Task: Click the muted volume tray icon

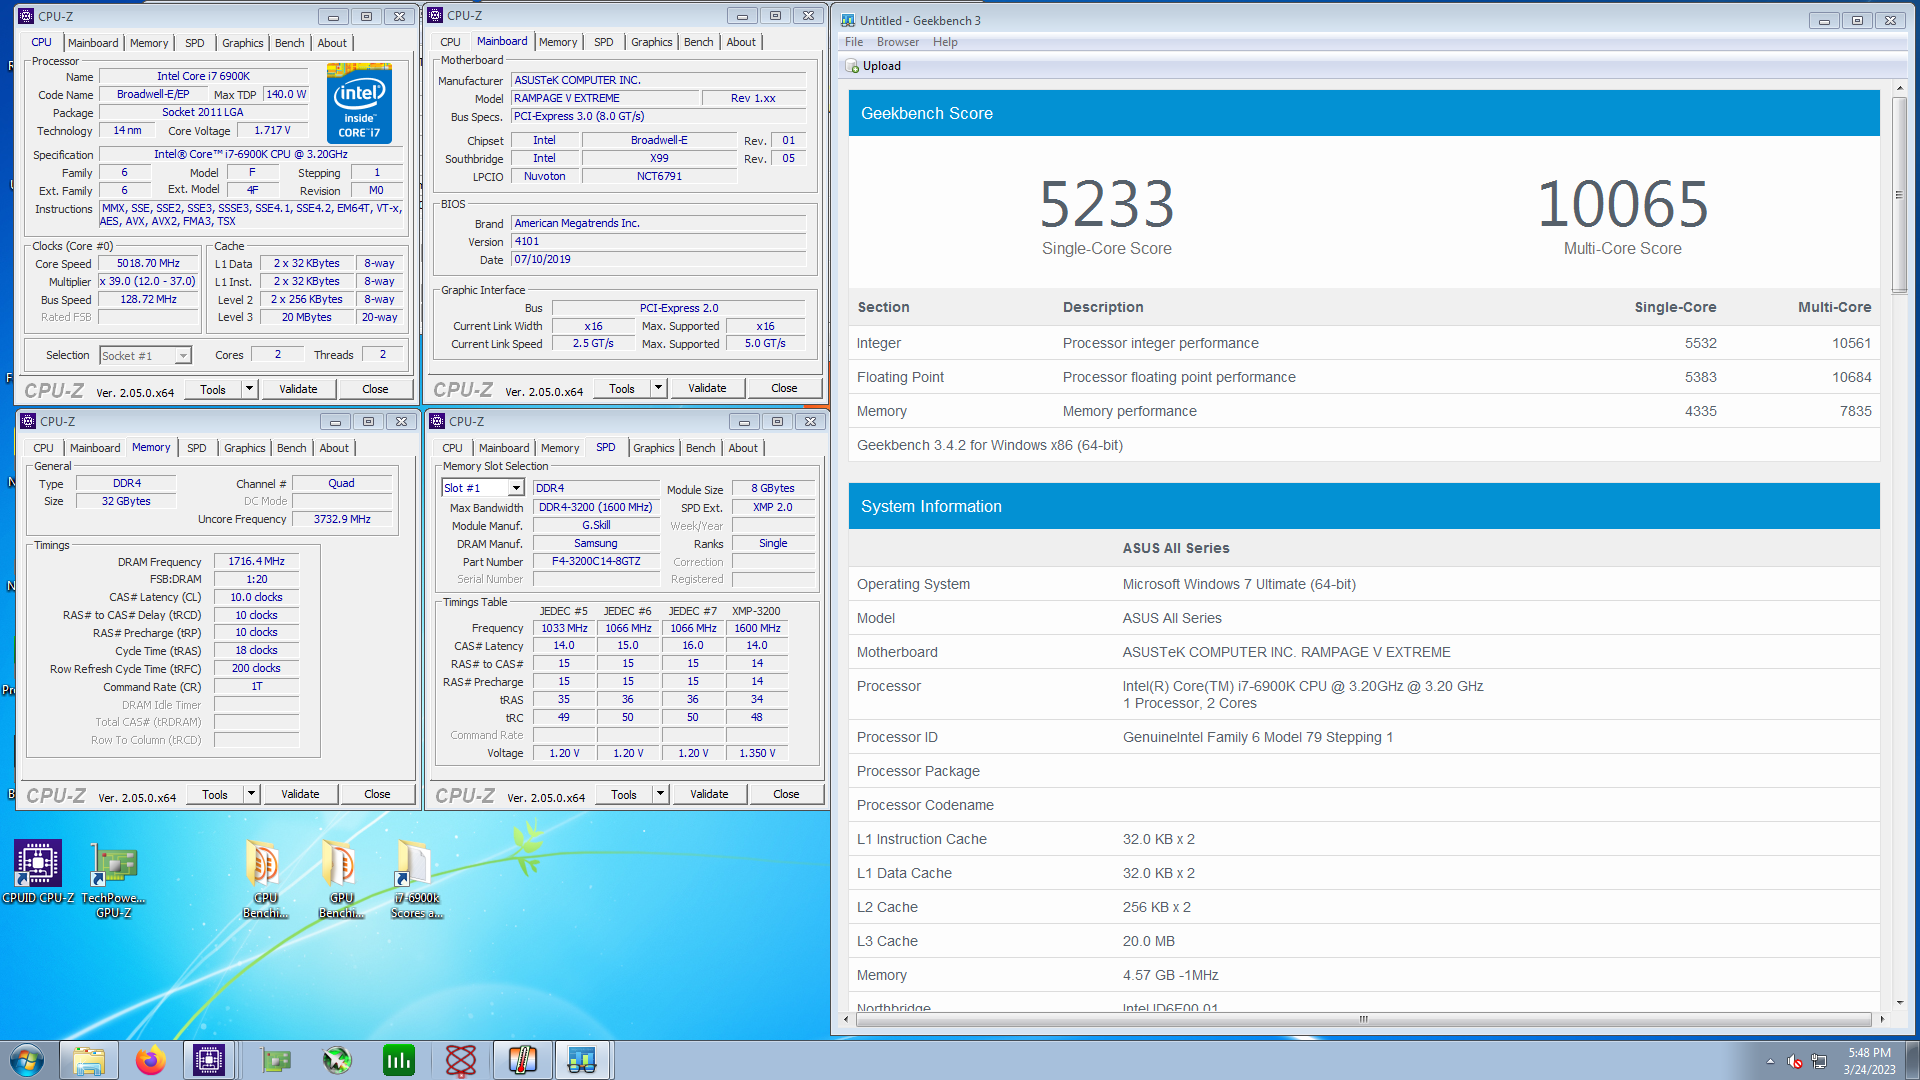Action: [x=1795, y=1061]
